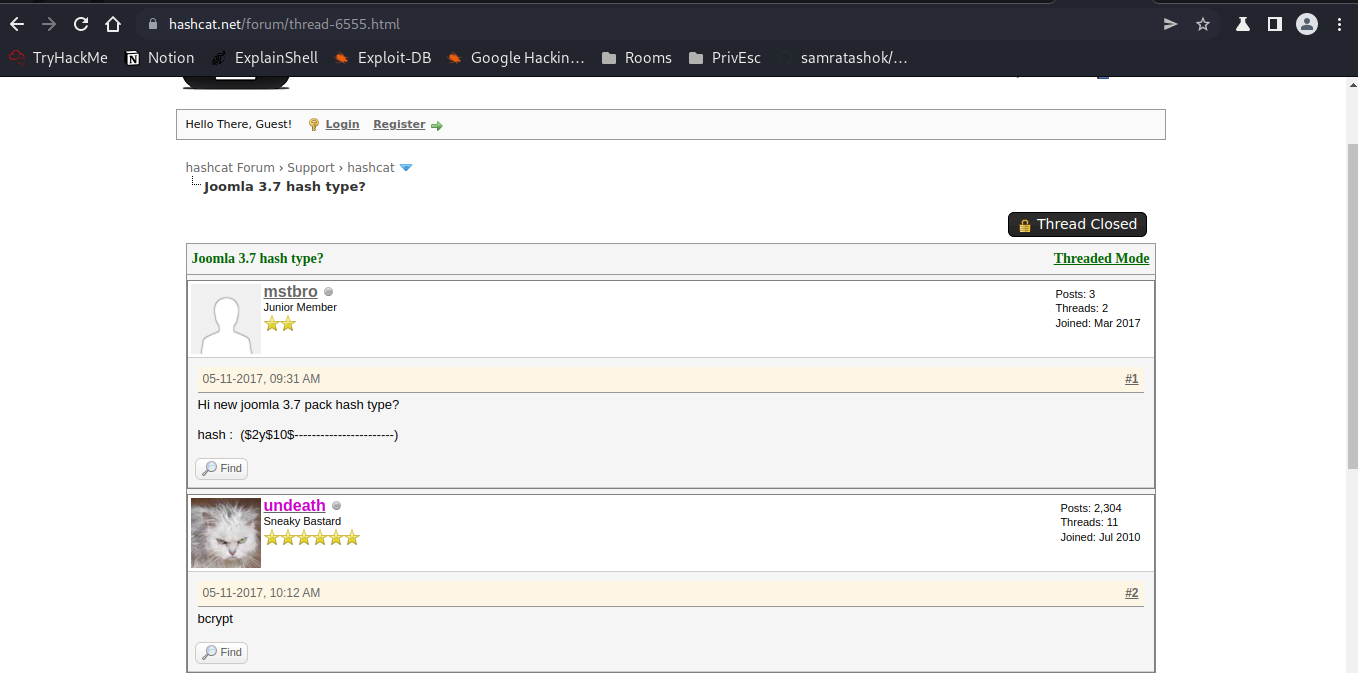Go to Support breadcrumb
The height and width of the screenshot is (673, 1358).
(x=311, y=167)
